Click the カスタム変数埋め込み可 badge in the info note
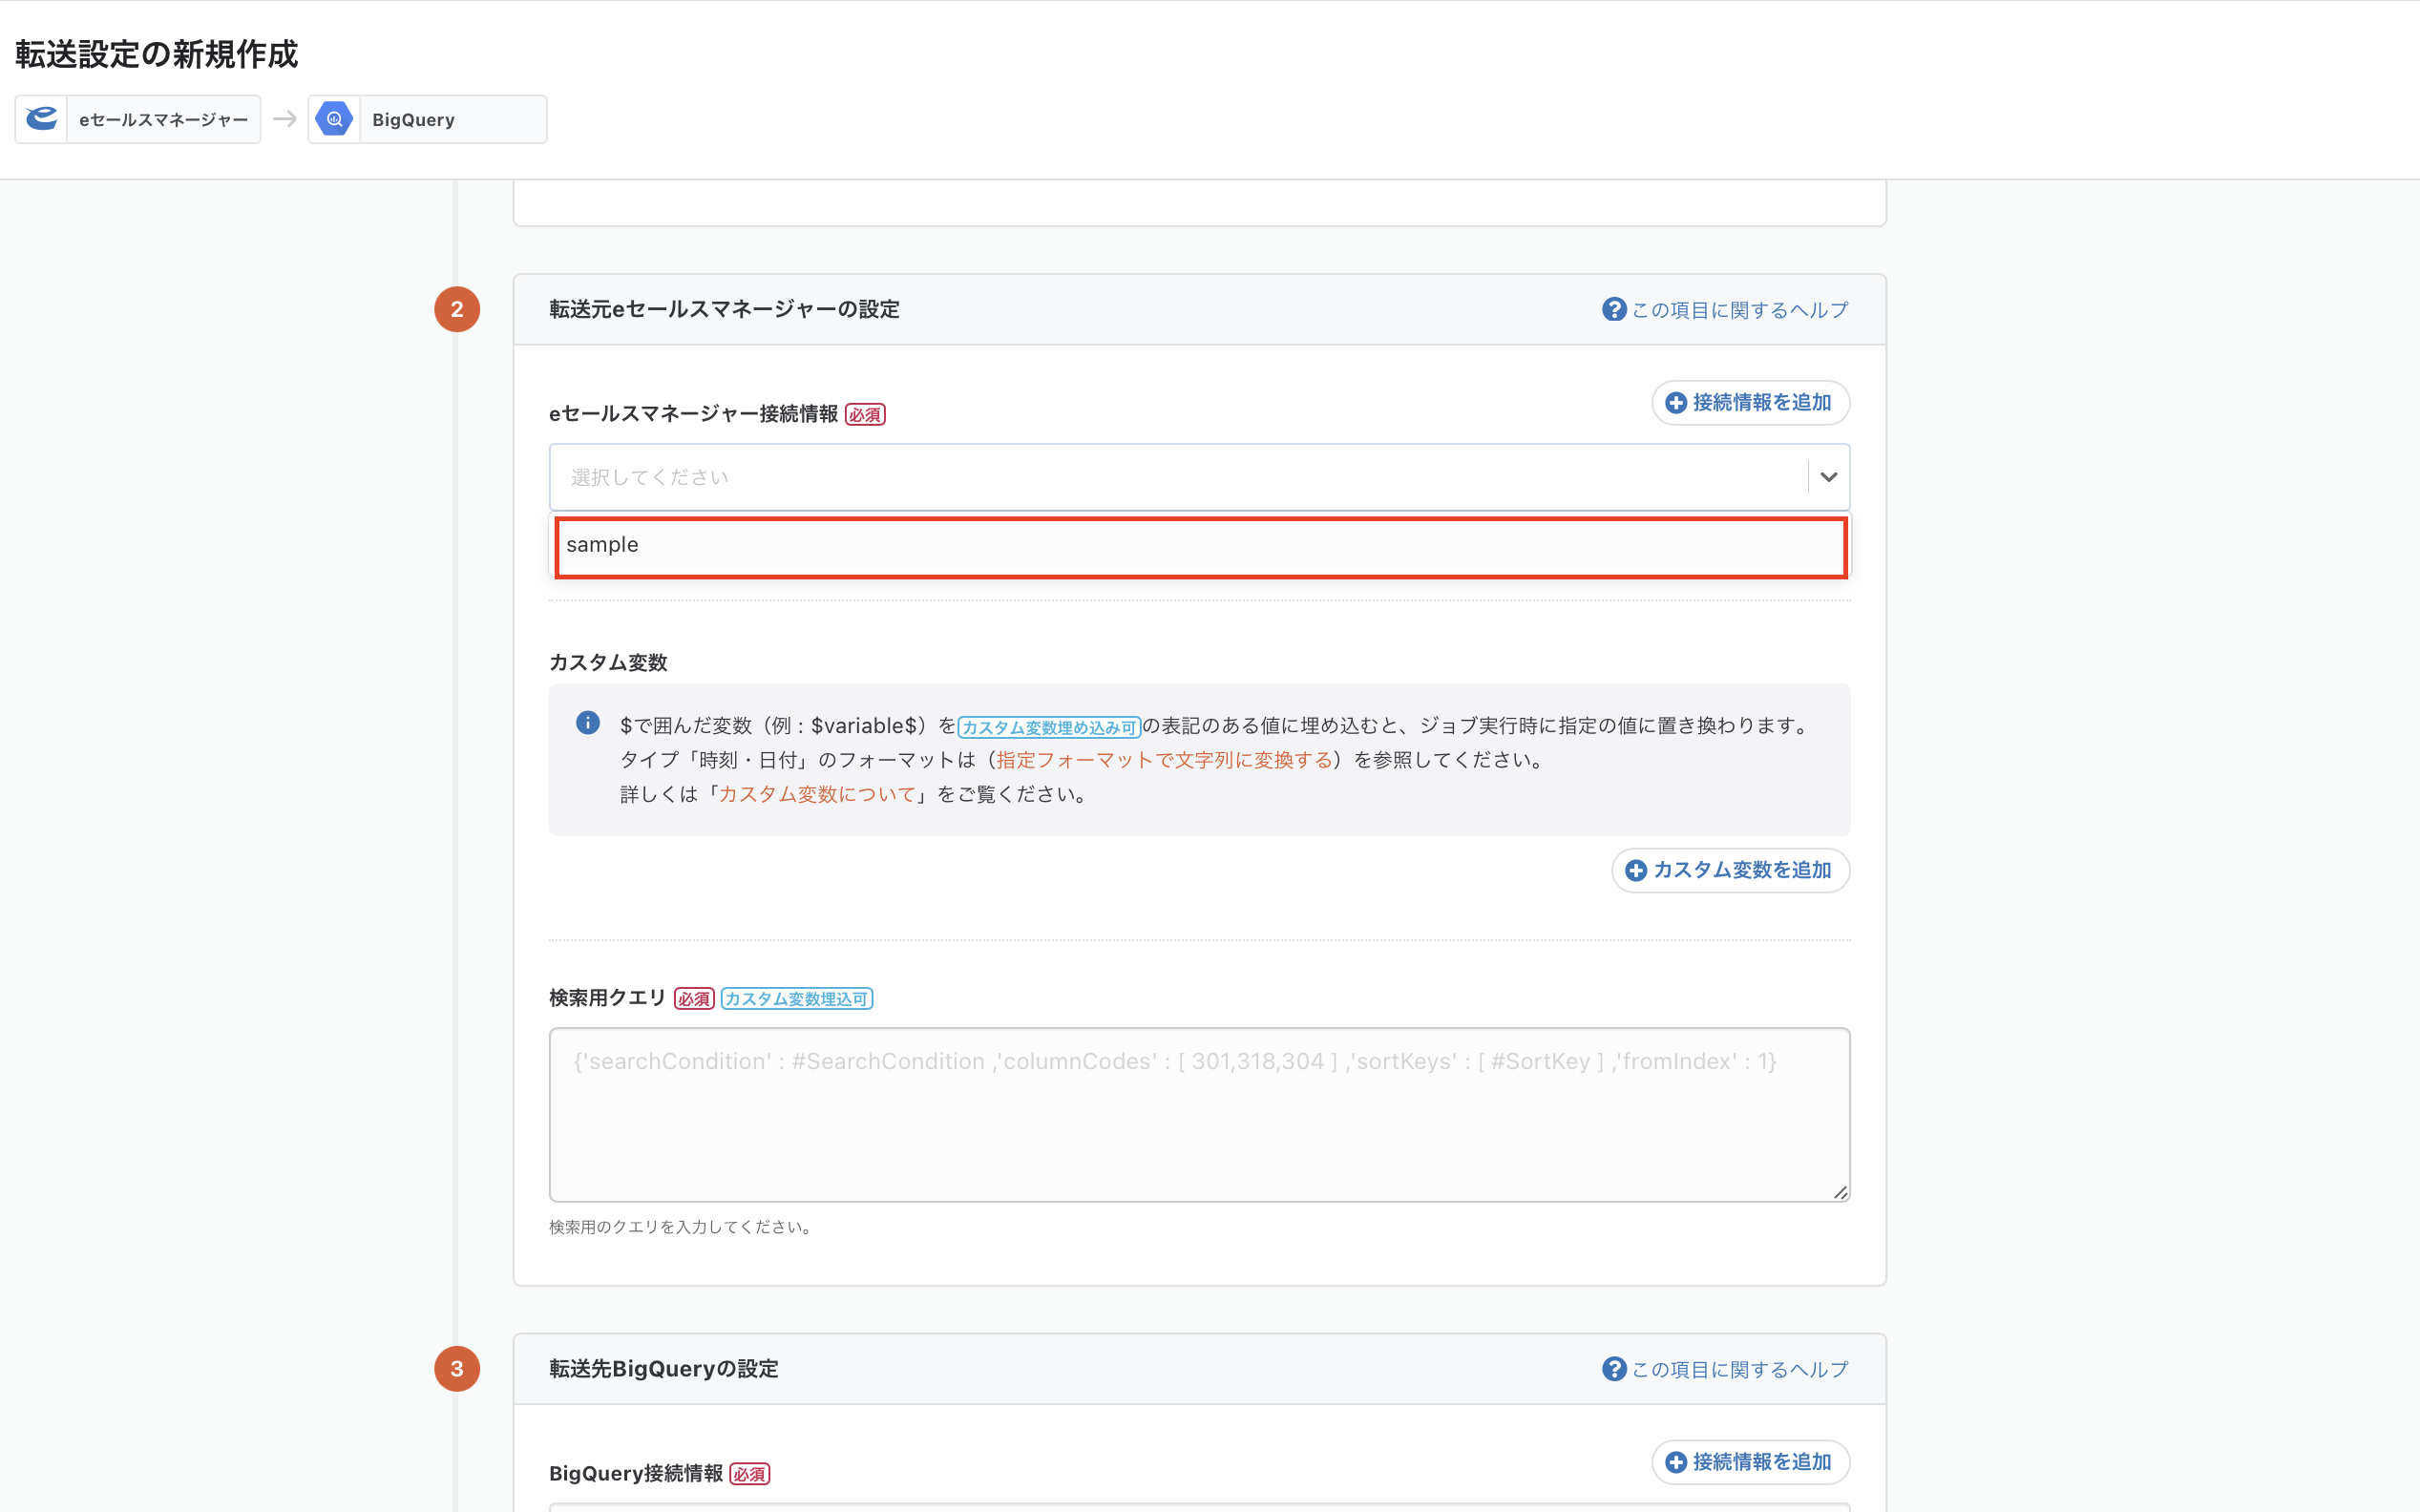The image size is (2420, 1512). pyautogui.click(x=1049, y=727)
